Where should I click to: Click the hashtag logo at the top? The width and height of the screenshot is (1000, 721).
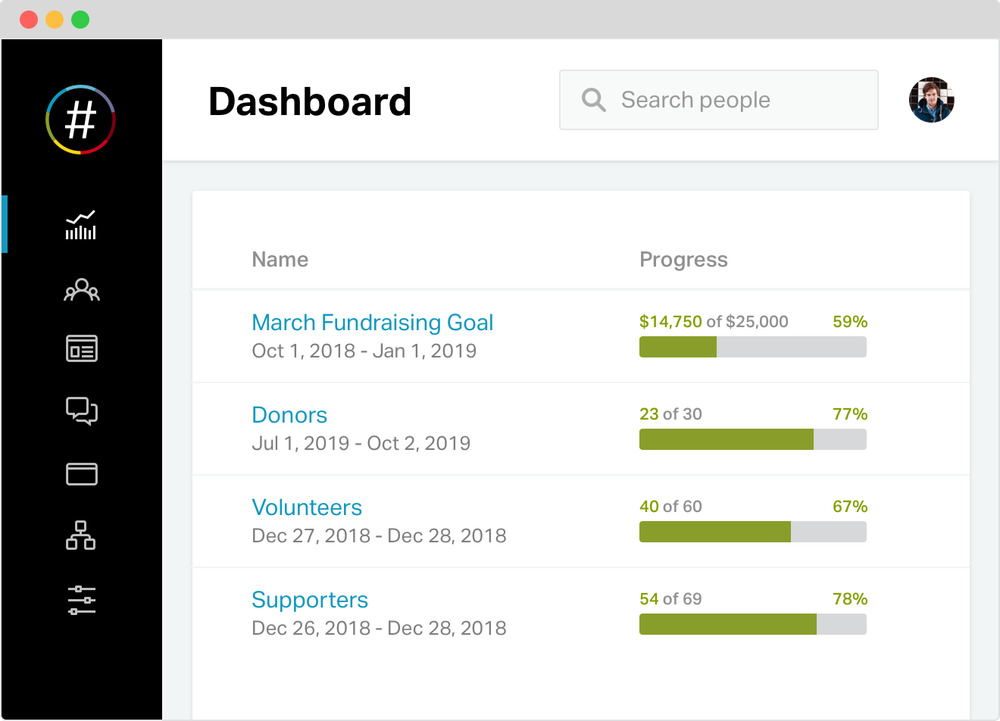point(81,118)
